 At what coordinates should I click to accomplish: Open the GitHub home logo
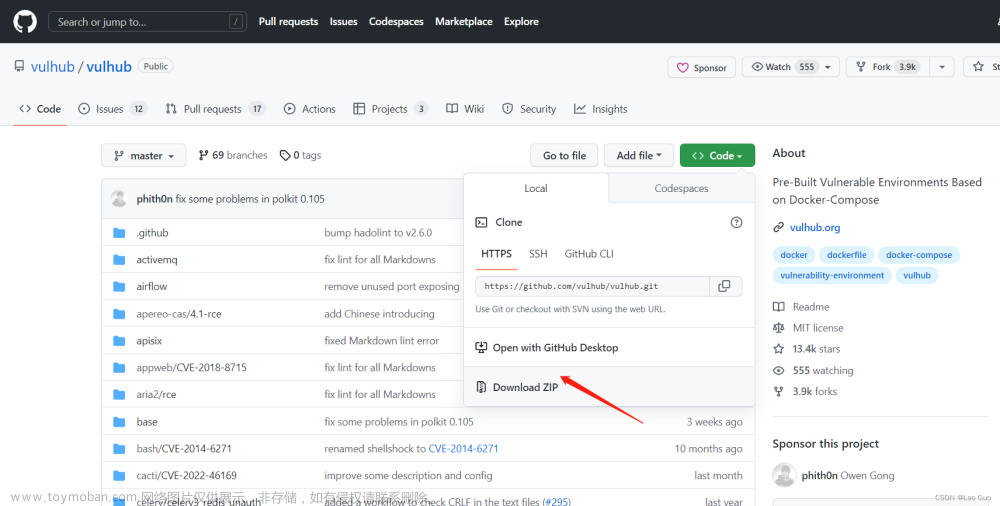coord(25,22)
